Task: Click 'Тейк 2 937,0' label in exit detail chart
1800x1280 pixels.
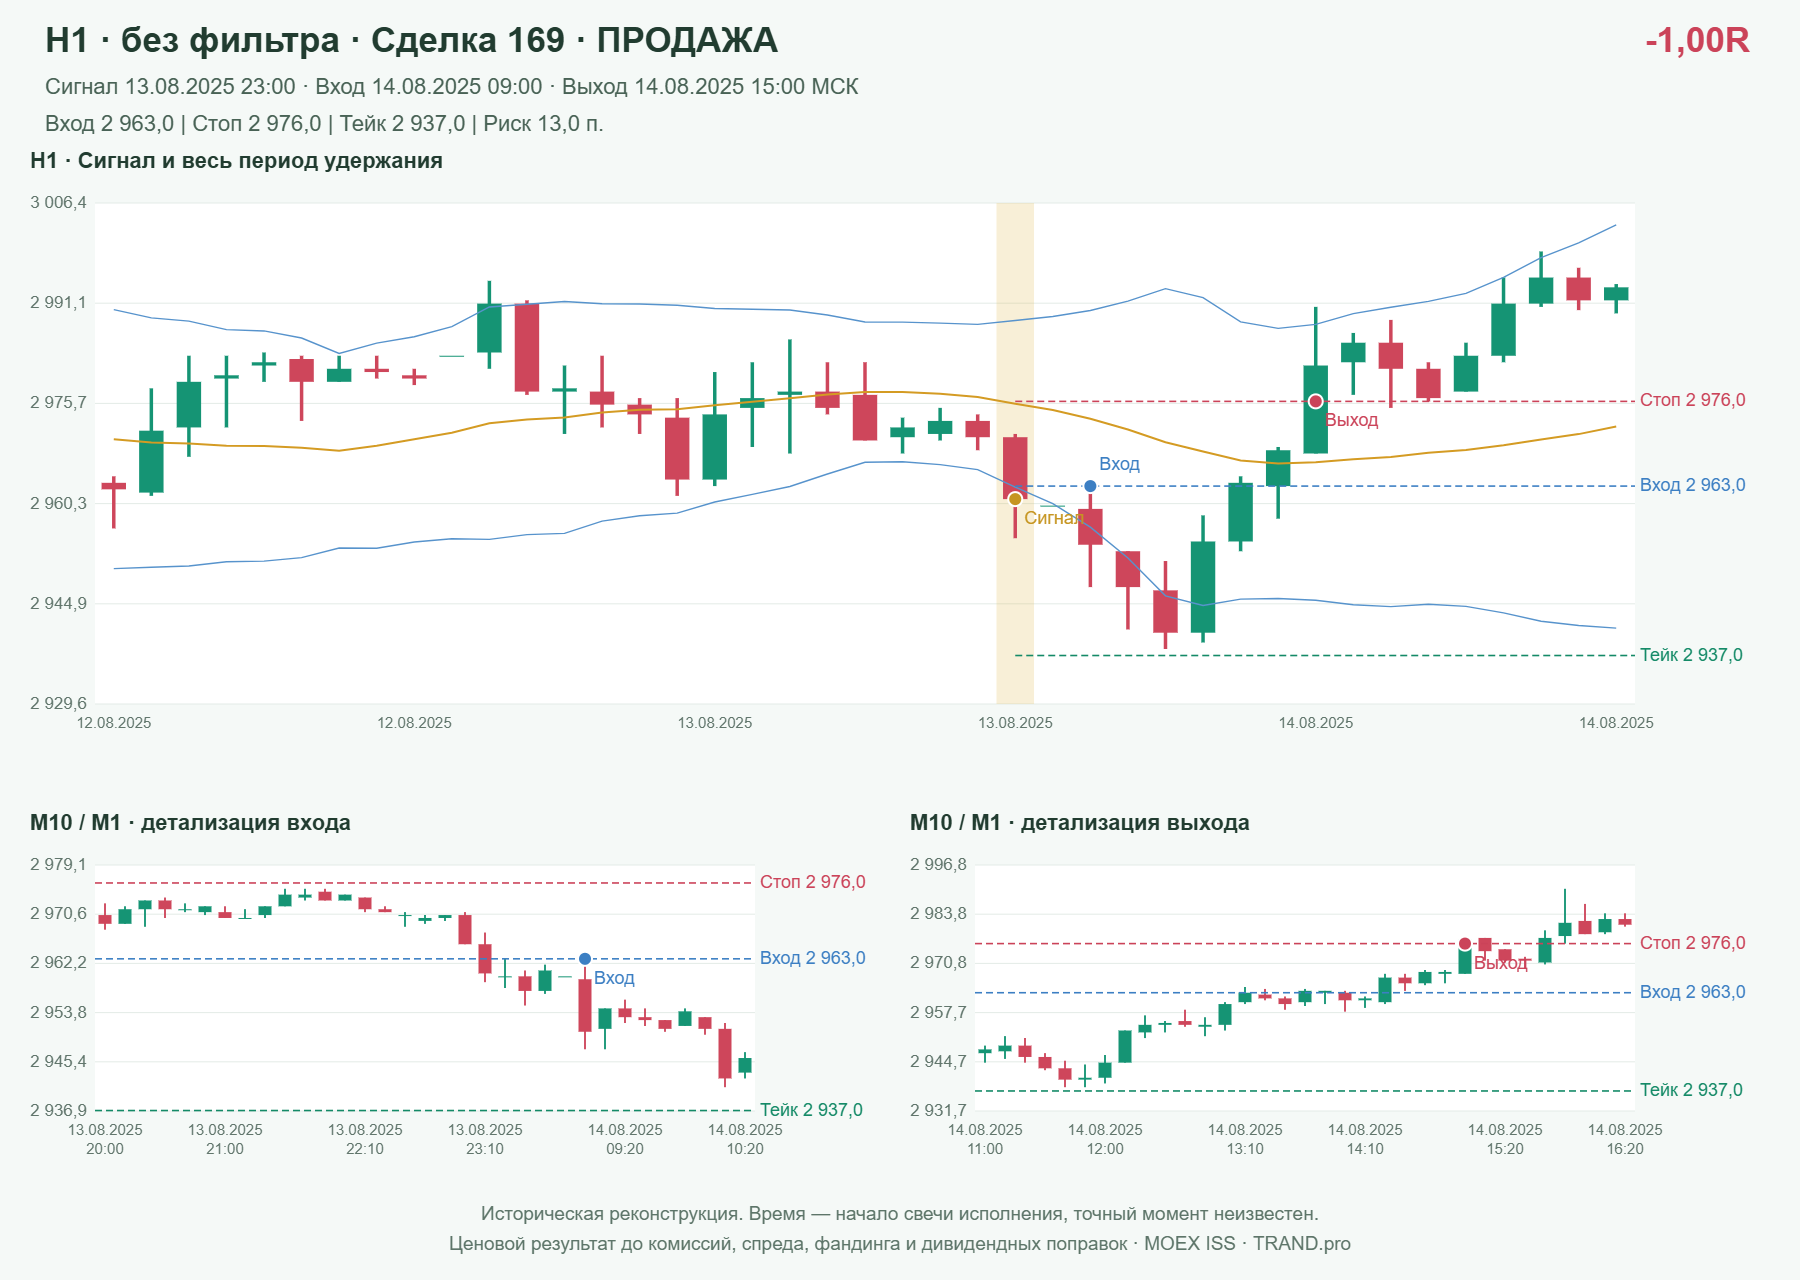Action: (1691, 1090)
